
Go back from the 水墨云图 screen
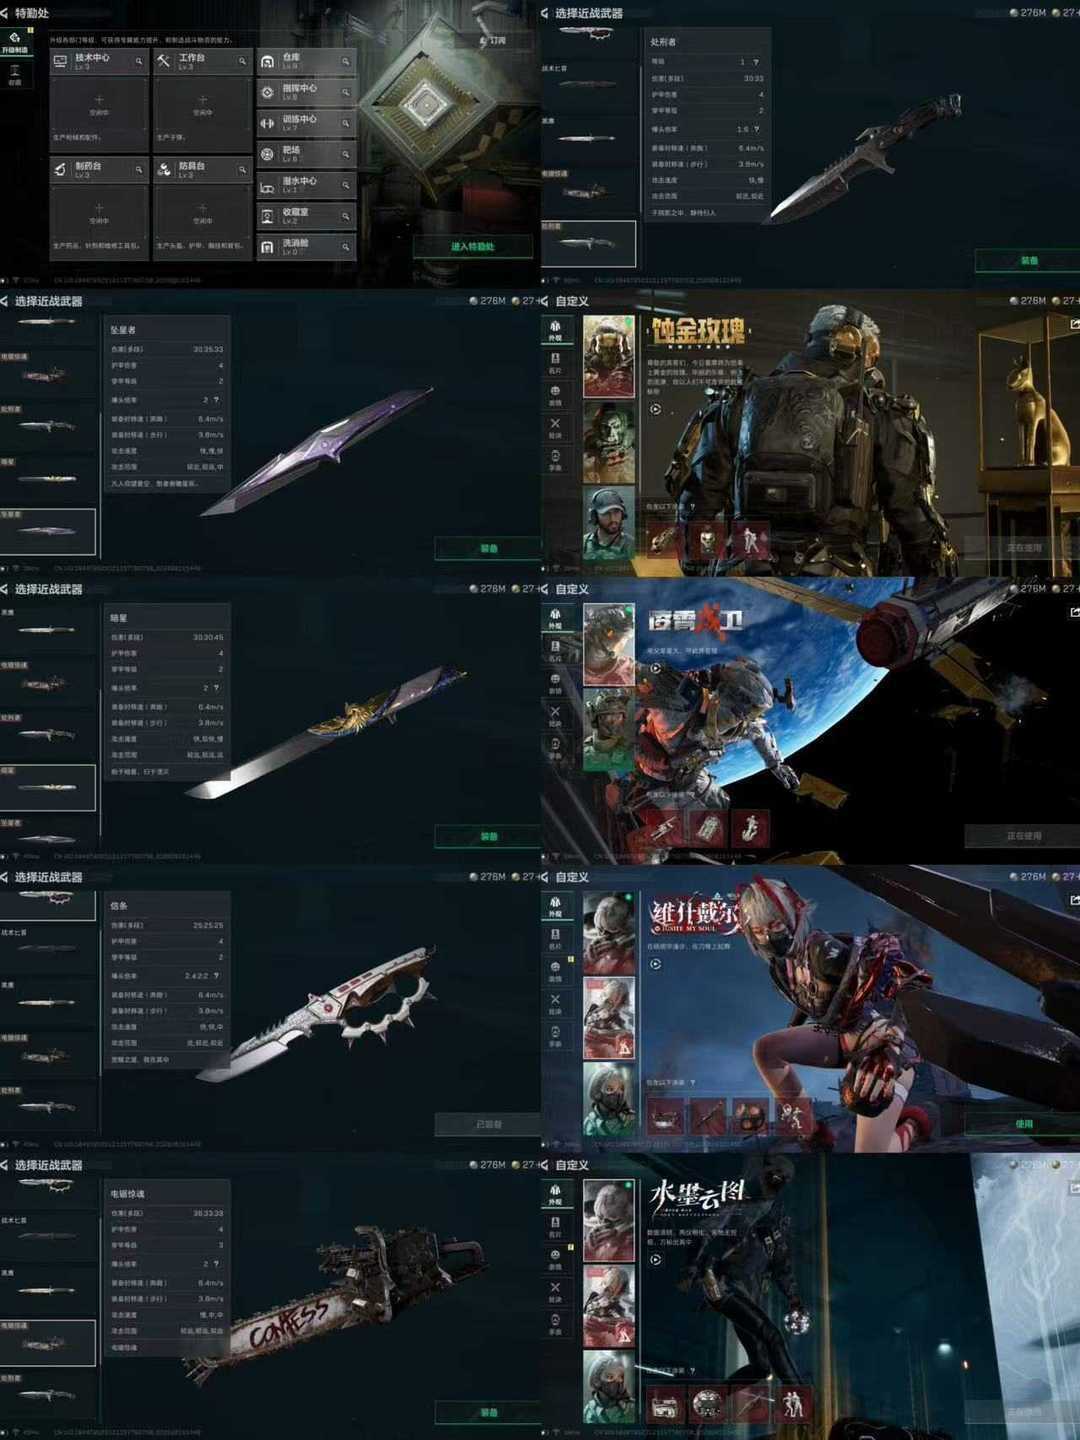(x=546, y=1165)
